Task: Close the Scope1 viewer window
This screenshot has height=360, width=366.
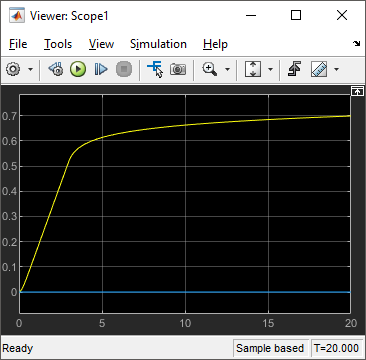Action: point(342,15)
